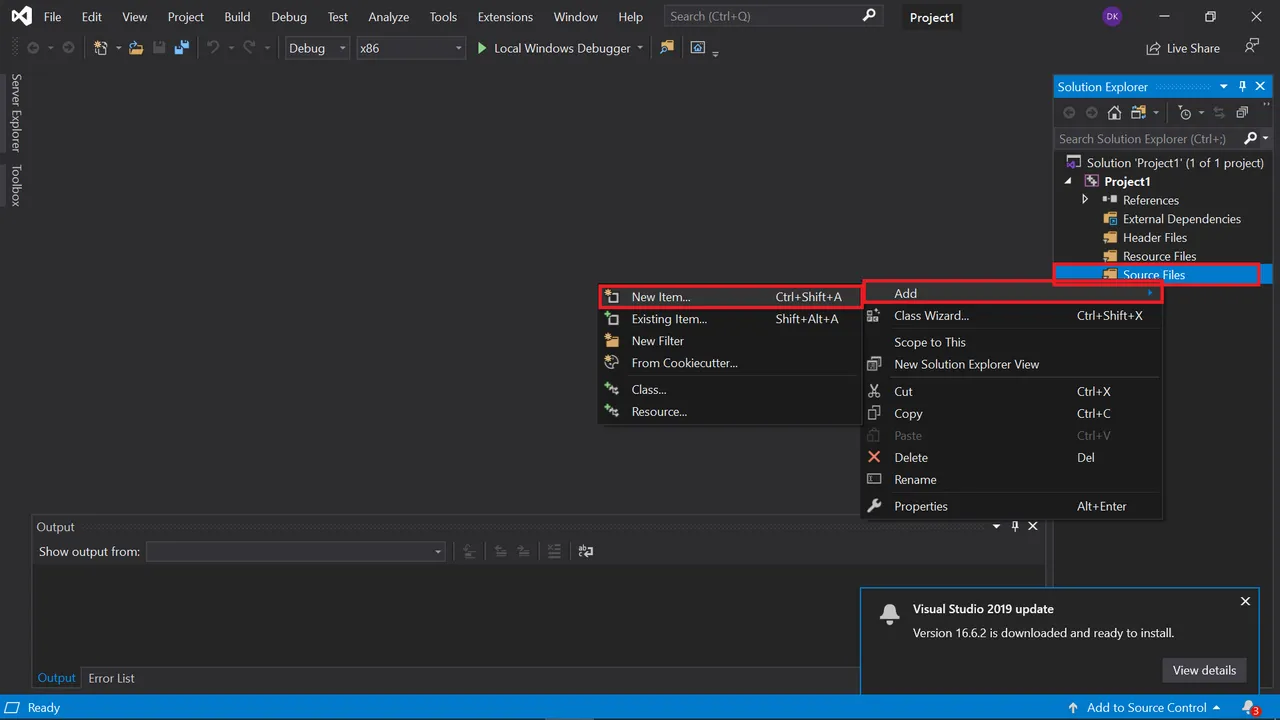Open the New Project dropdown arrow

tap(118, 48)
